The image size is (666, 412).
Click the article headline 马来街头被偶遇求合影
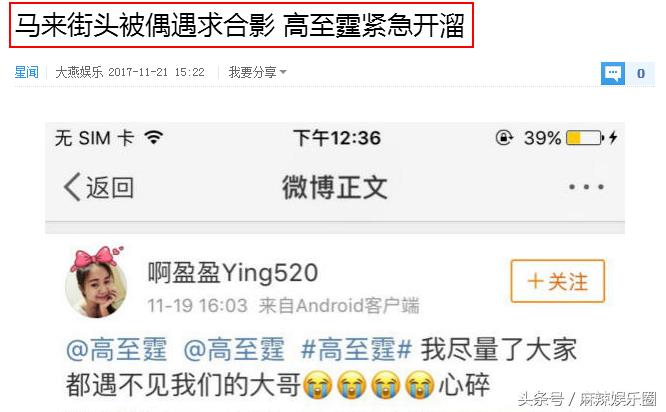pyautogui.click(x=145, y=25)
